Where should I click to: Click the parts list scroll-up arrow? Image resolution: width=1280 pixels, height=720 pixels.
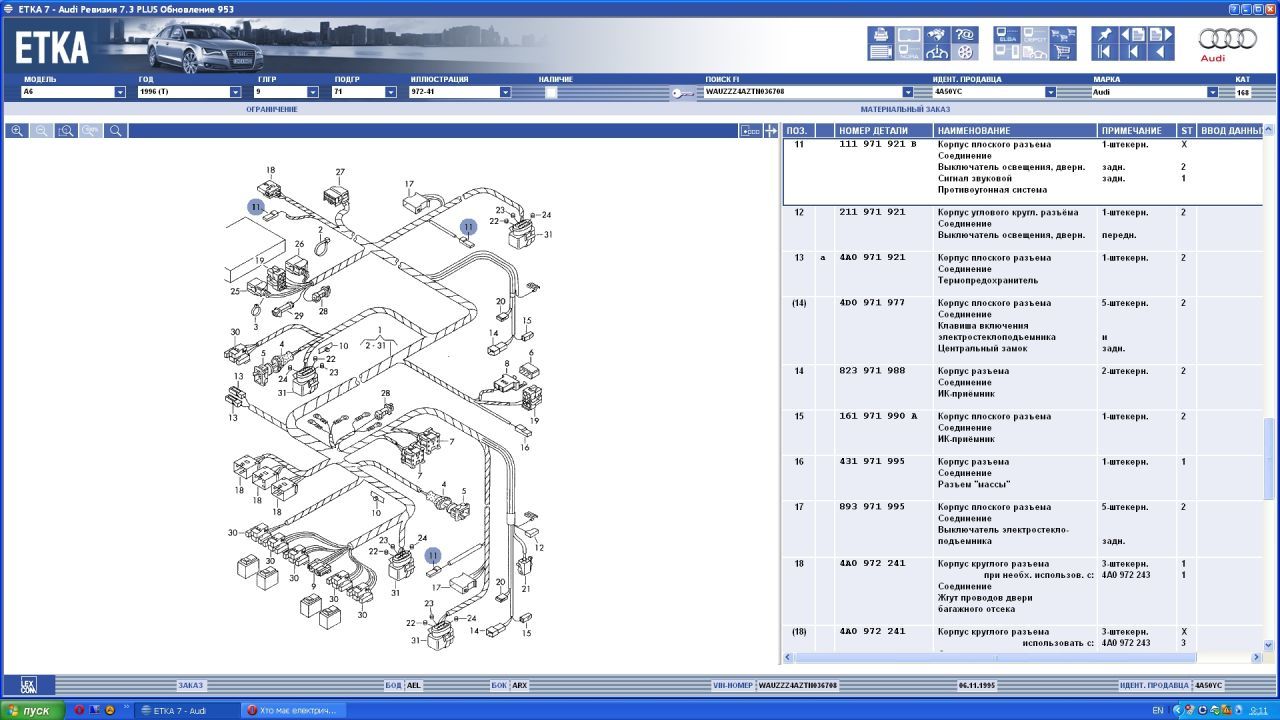tap(1270, 131)
